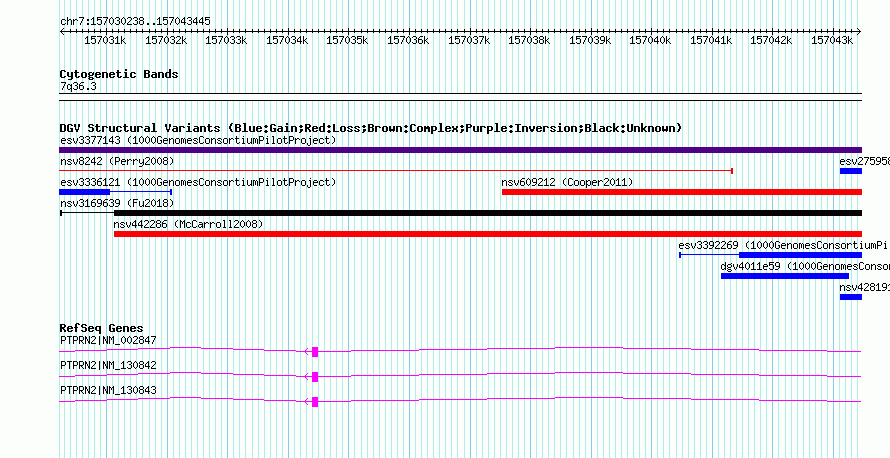Select the nsv3169639 (Fu2018) label
The image size is (890, 458).
(x=117, y=203)
